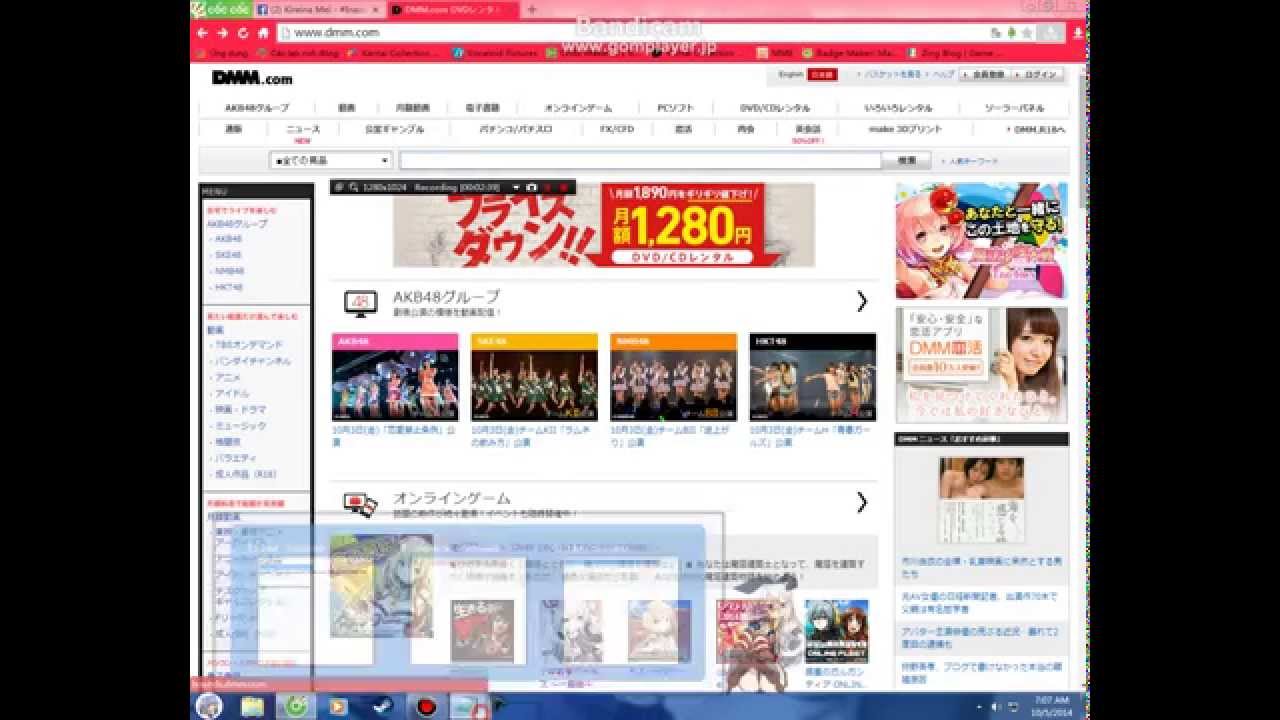Expand the AKB48グループ section chevron
Viewport: 1280px width, 720px height.
pos(861,302)
